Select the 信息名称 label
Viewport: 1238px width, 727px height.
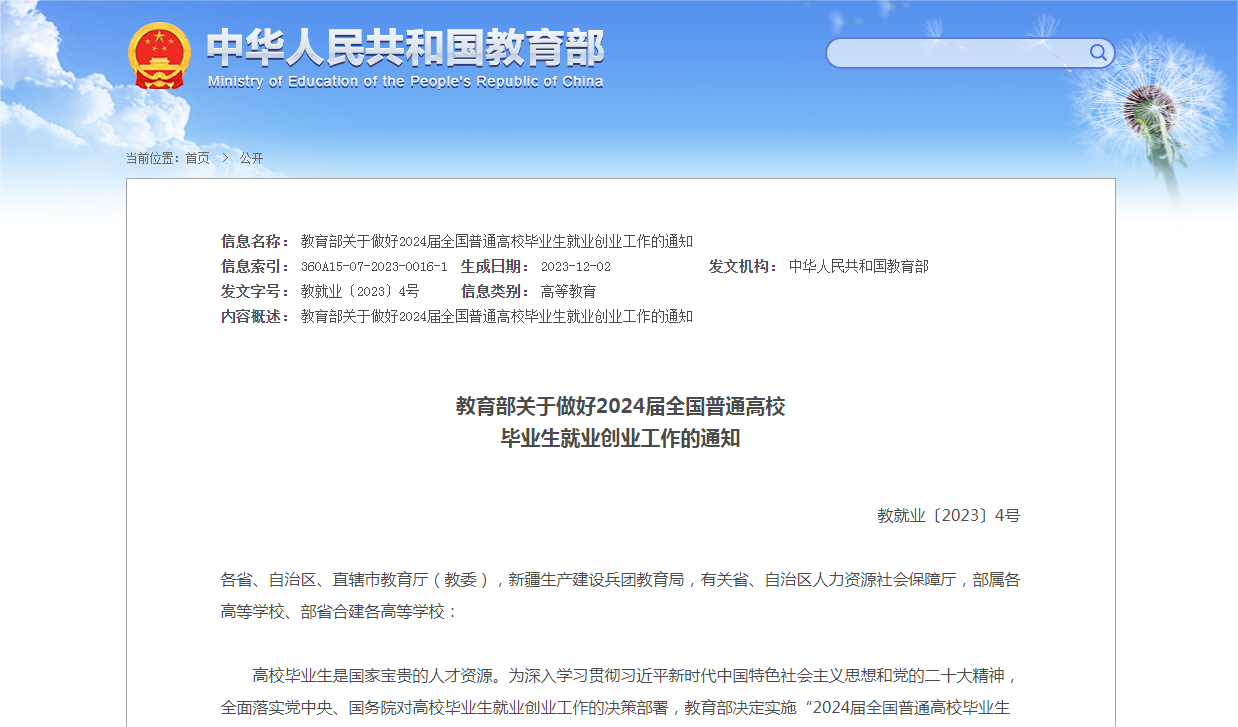(x=255, y=241)
